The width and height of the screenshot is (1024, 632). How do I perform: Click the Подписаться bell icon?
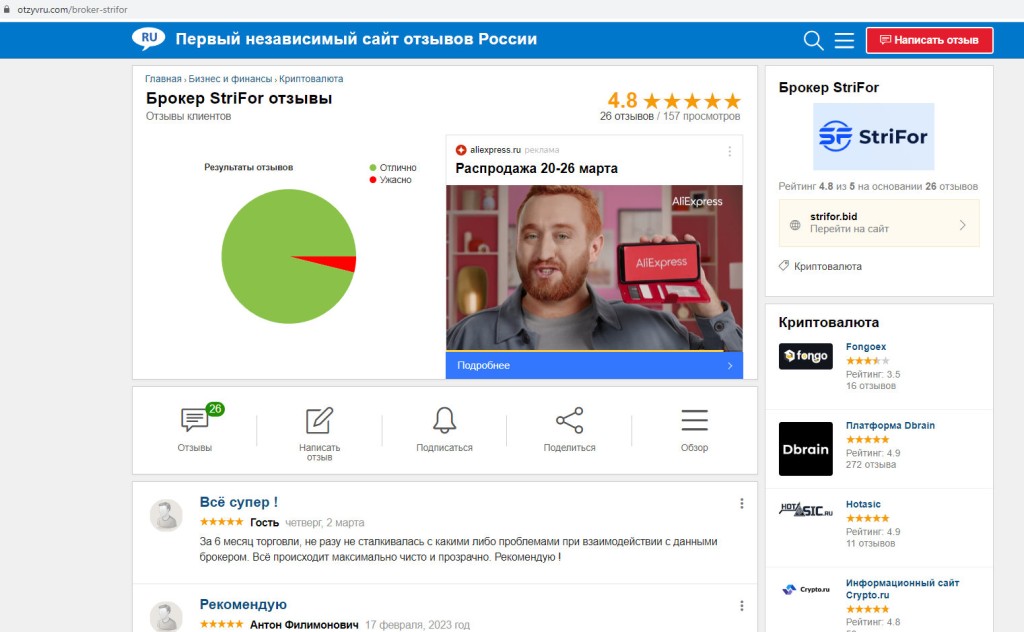pos(444,420)
